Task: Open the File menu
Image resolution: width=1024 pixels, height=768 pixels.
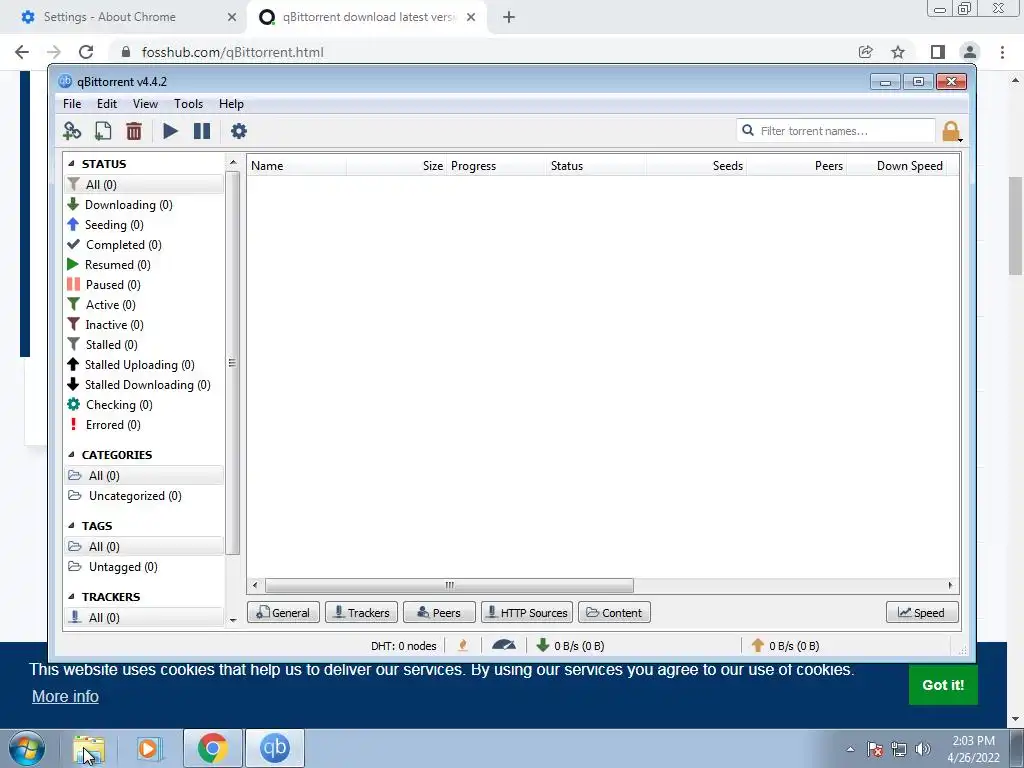Action: (x=72, y=104)
